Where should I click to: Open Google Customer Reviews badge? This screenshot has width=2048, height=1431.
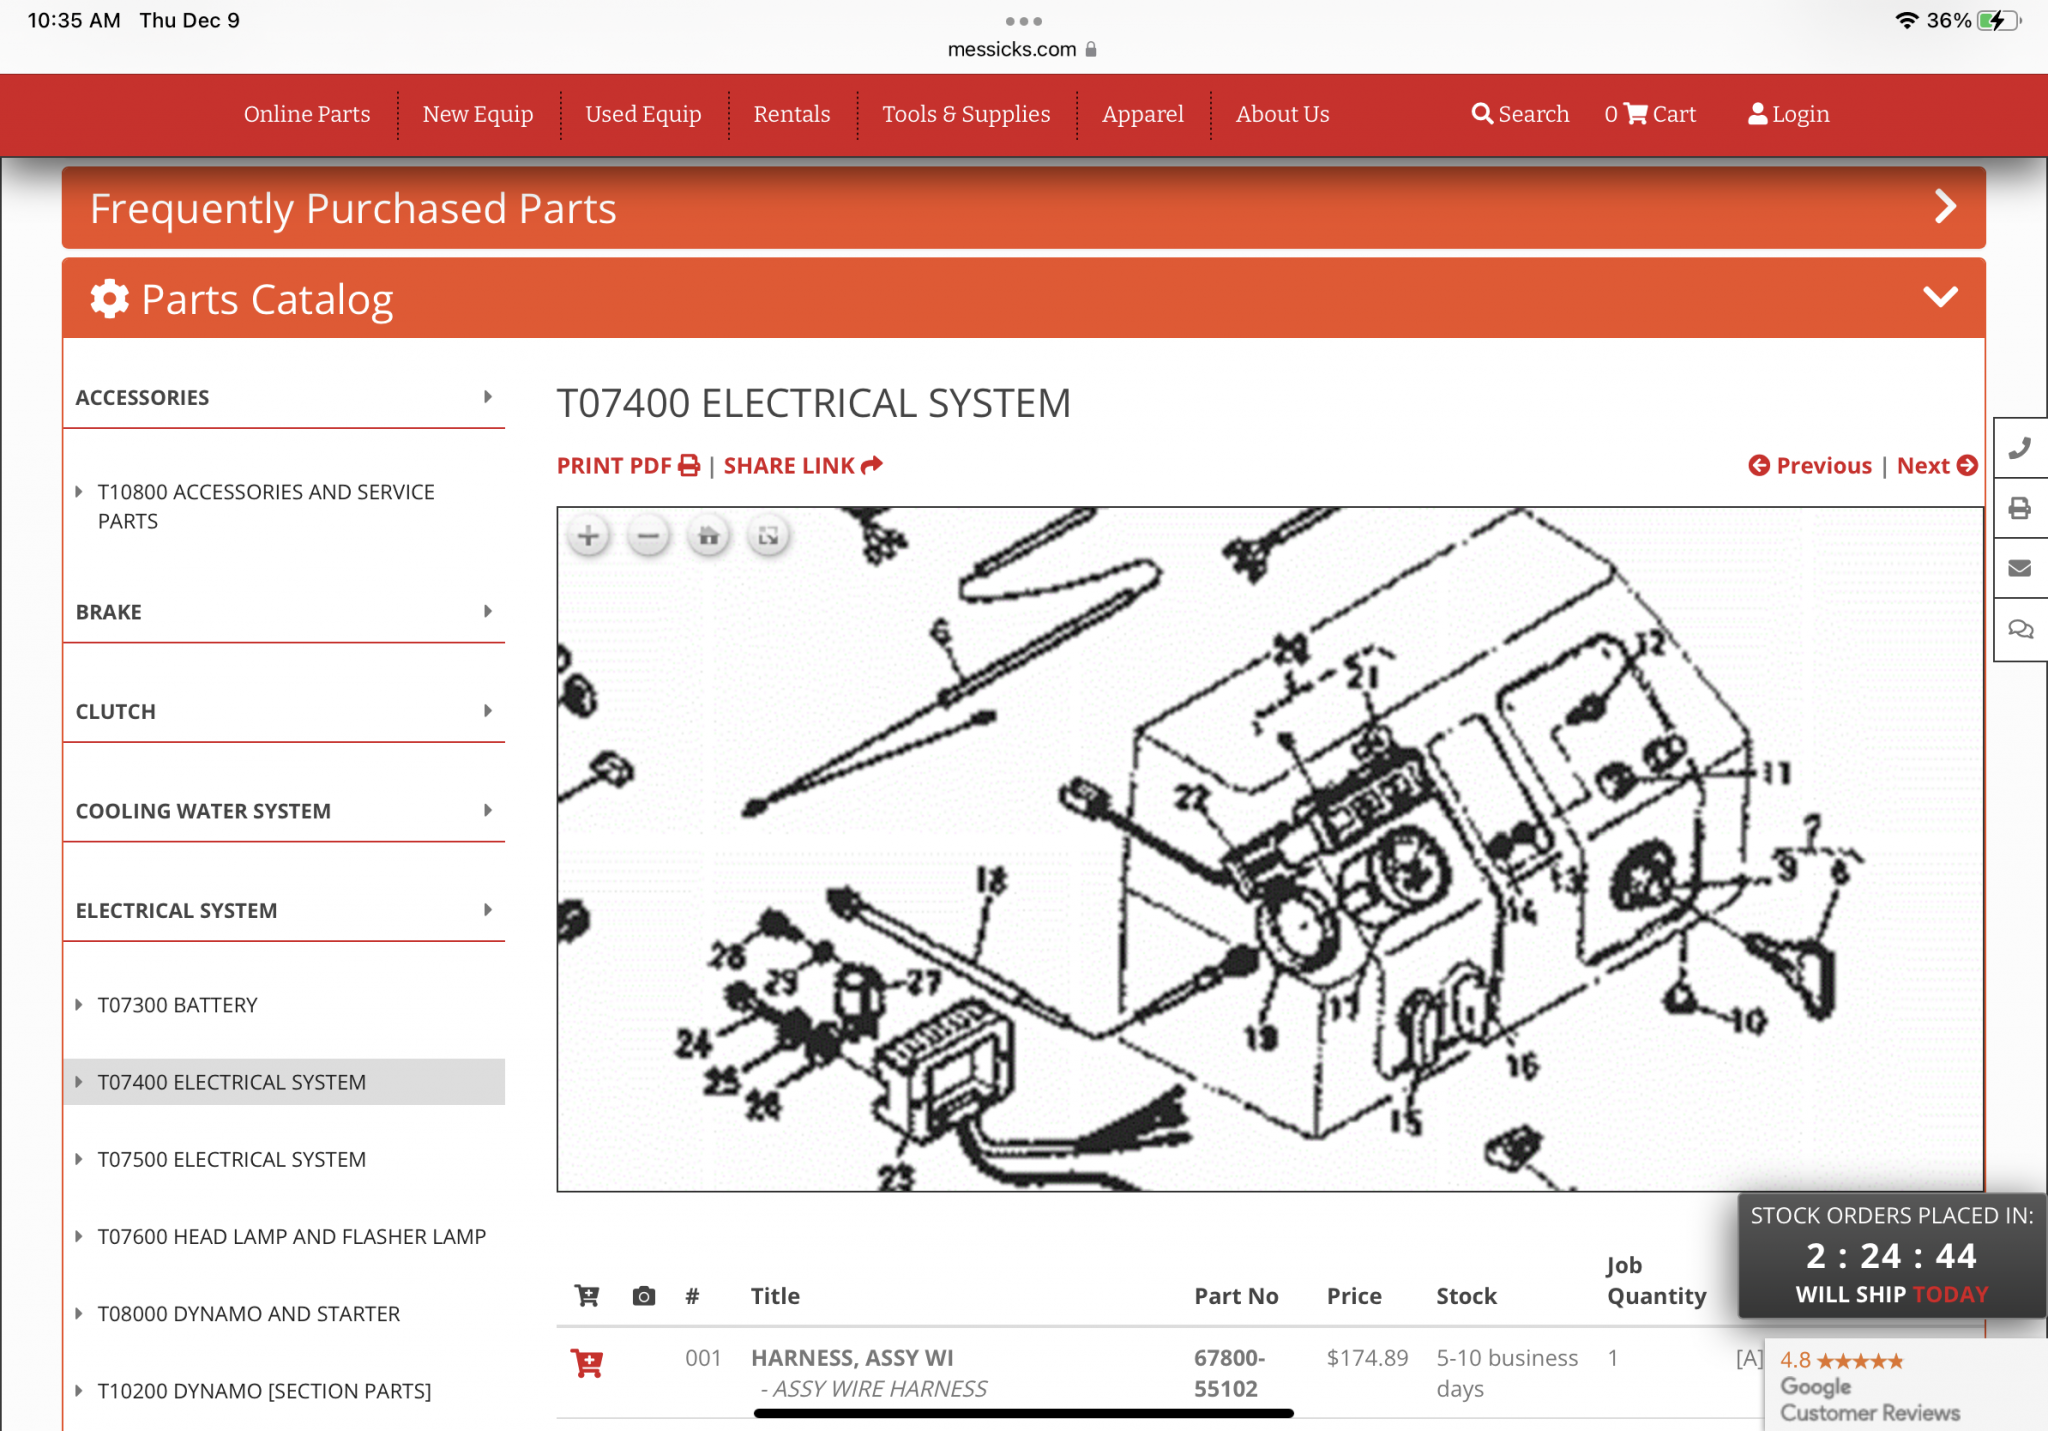1906,1386
